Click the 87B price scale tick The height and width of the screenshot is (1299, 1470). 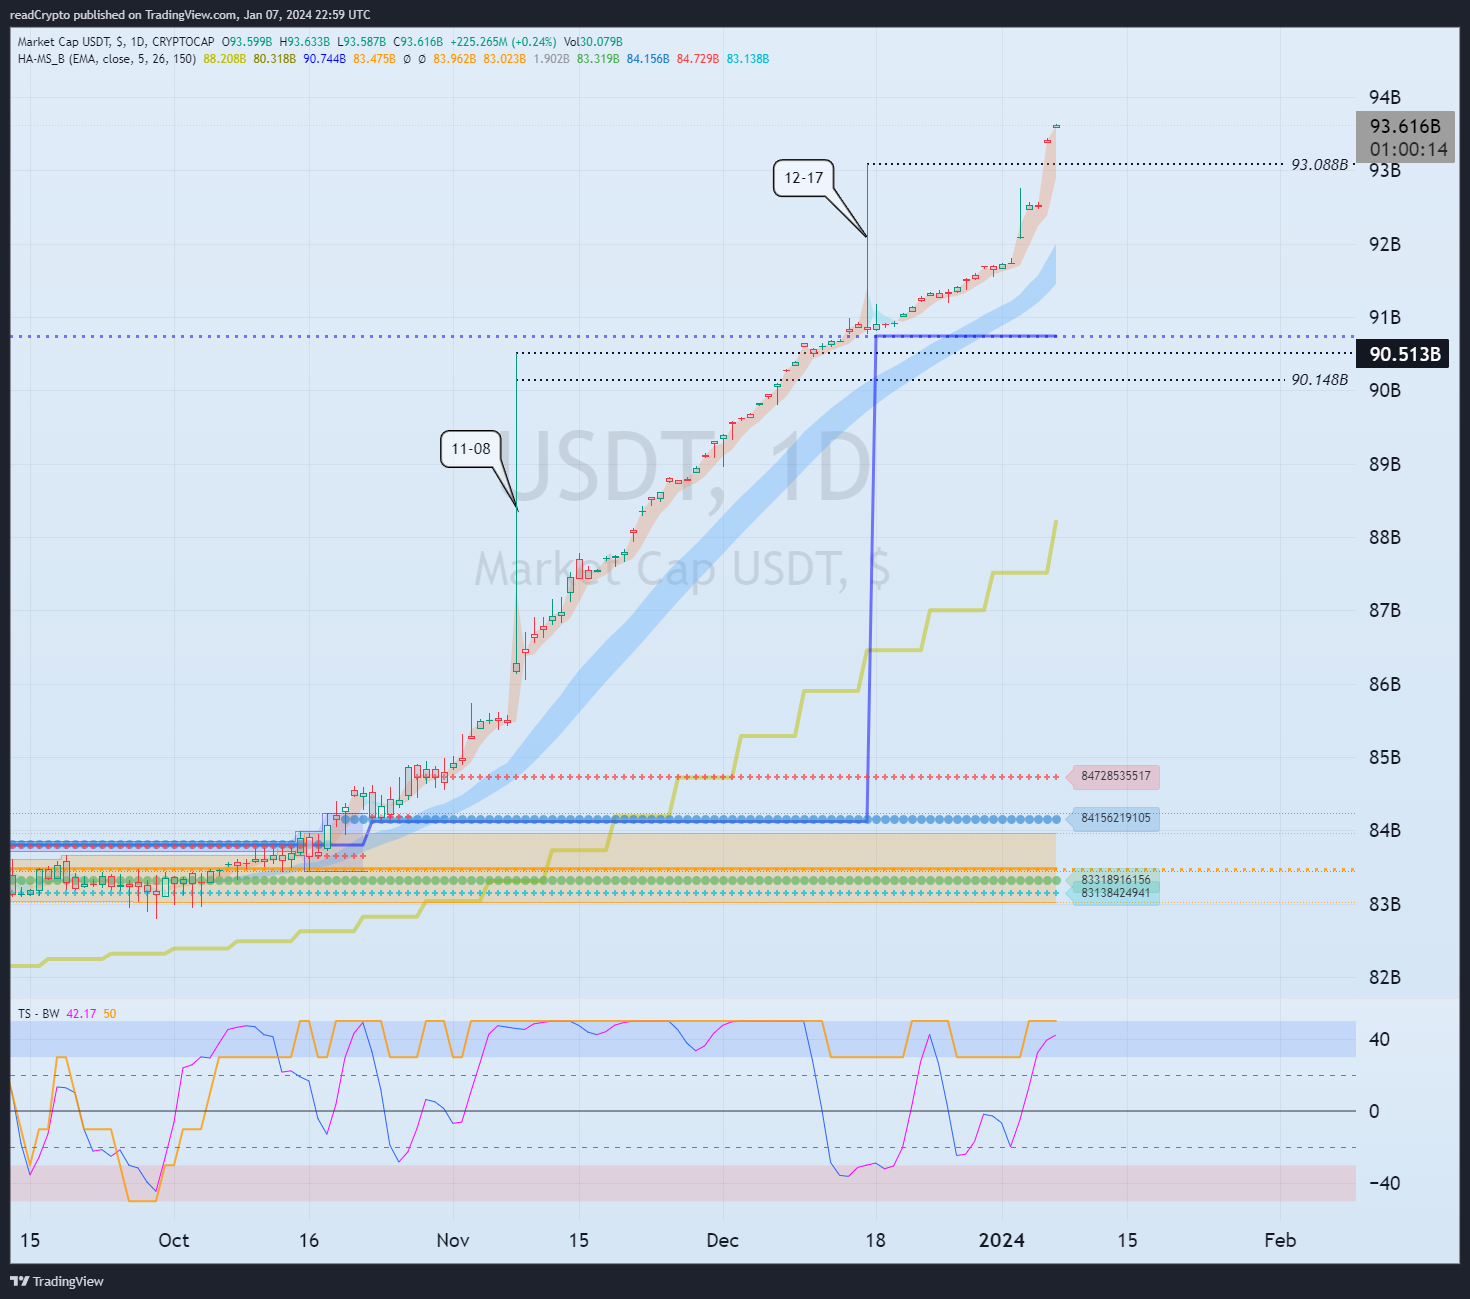[x=1385, y=610]
